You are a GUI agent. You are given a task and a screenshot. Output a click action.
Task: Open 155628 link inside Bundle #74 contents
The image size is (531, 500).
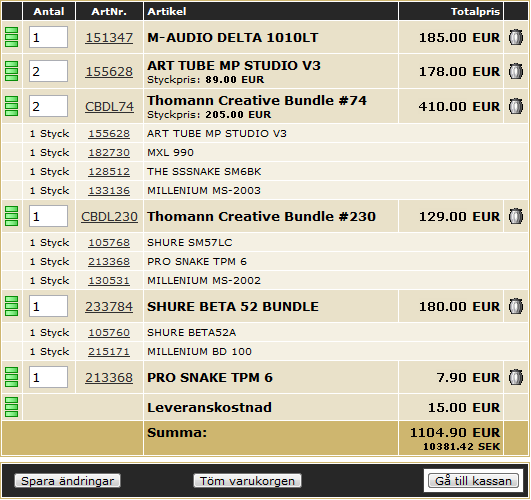109,134
